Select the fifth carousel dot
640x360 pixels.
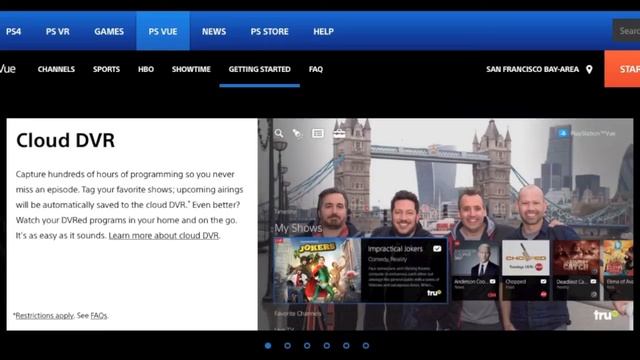click(346, 346)
